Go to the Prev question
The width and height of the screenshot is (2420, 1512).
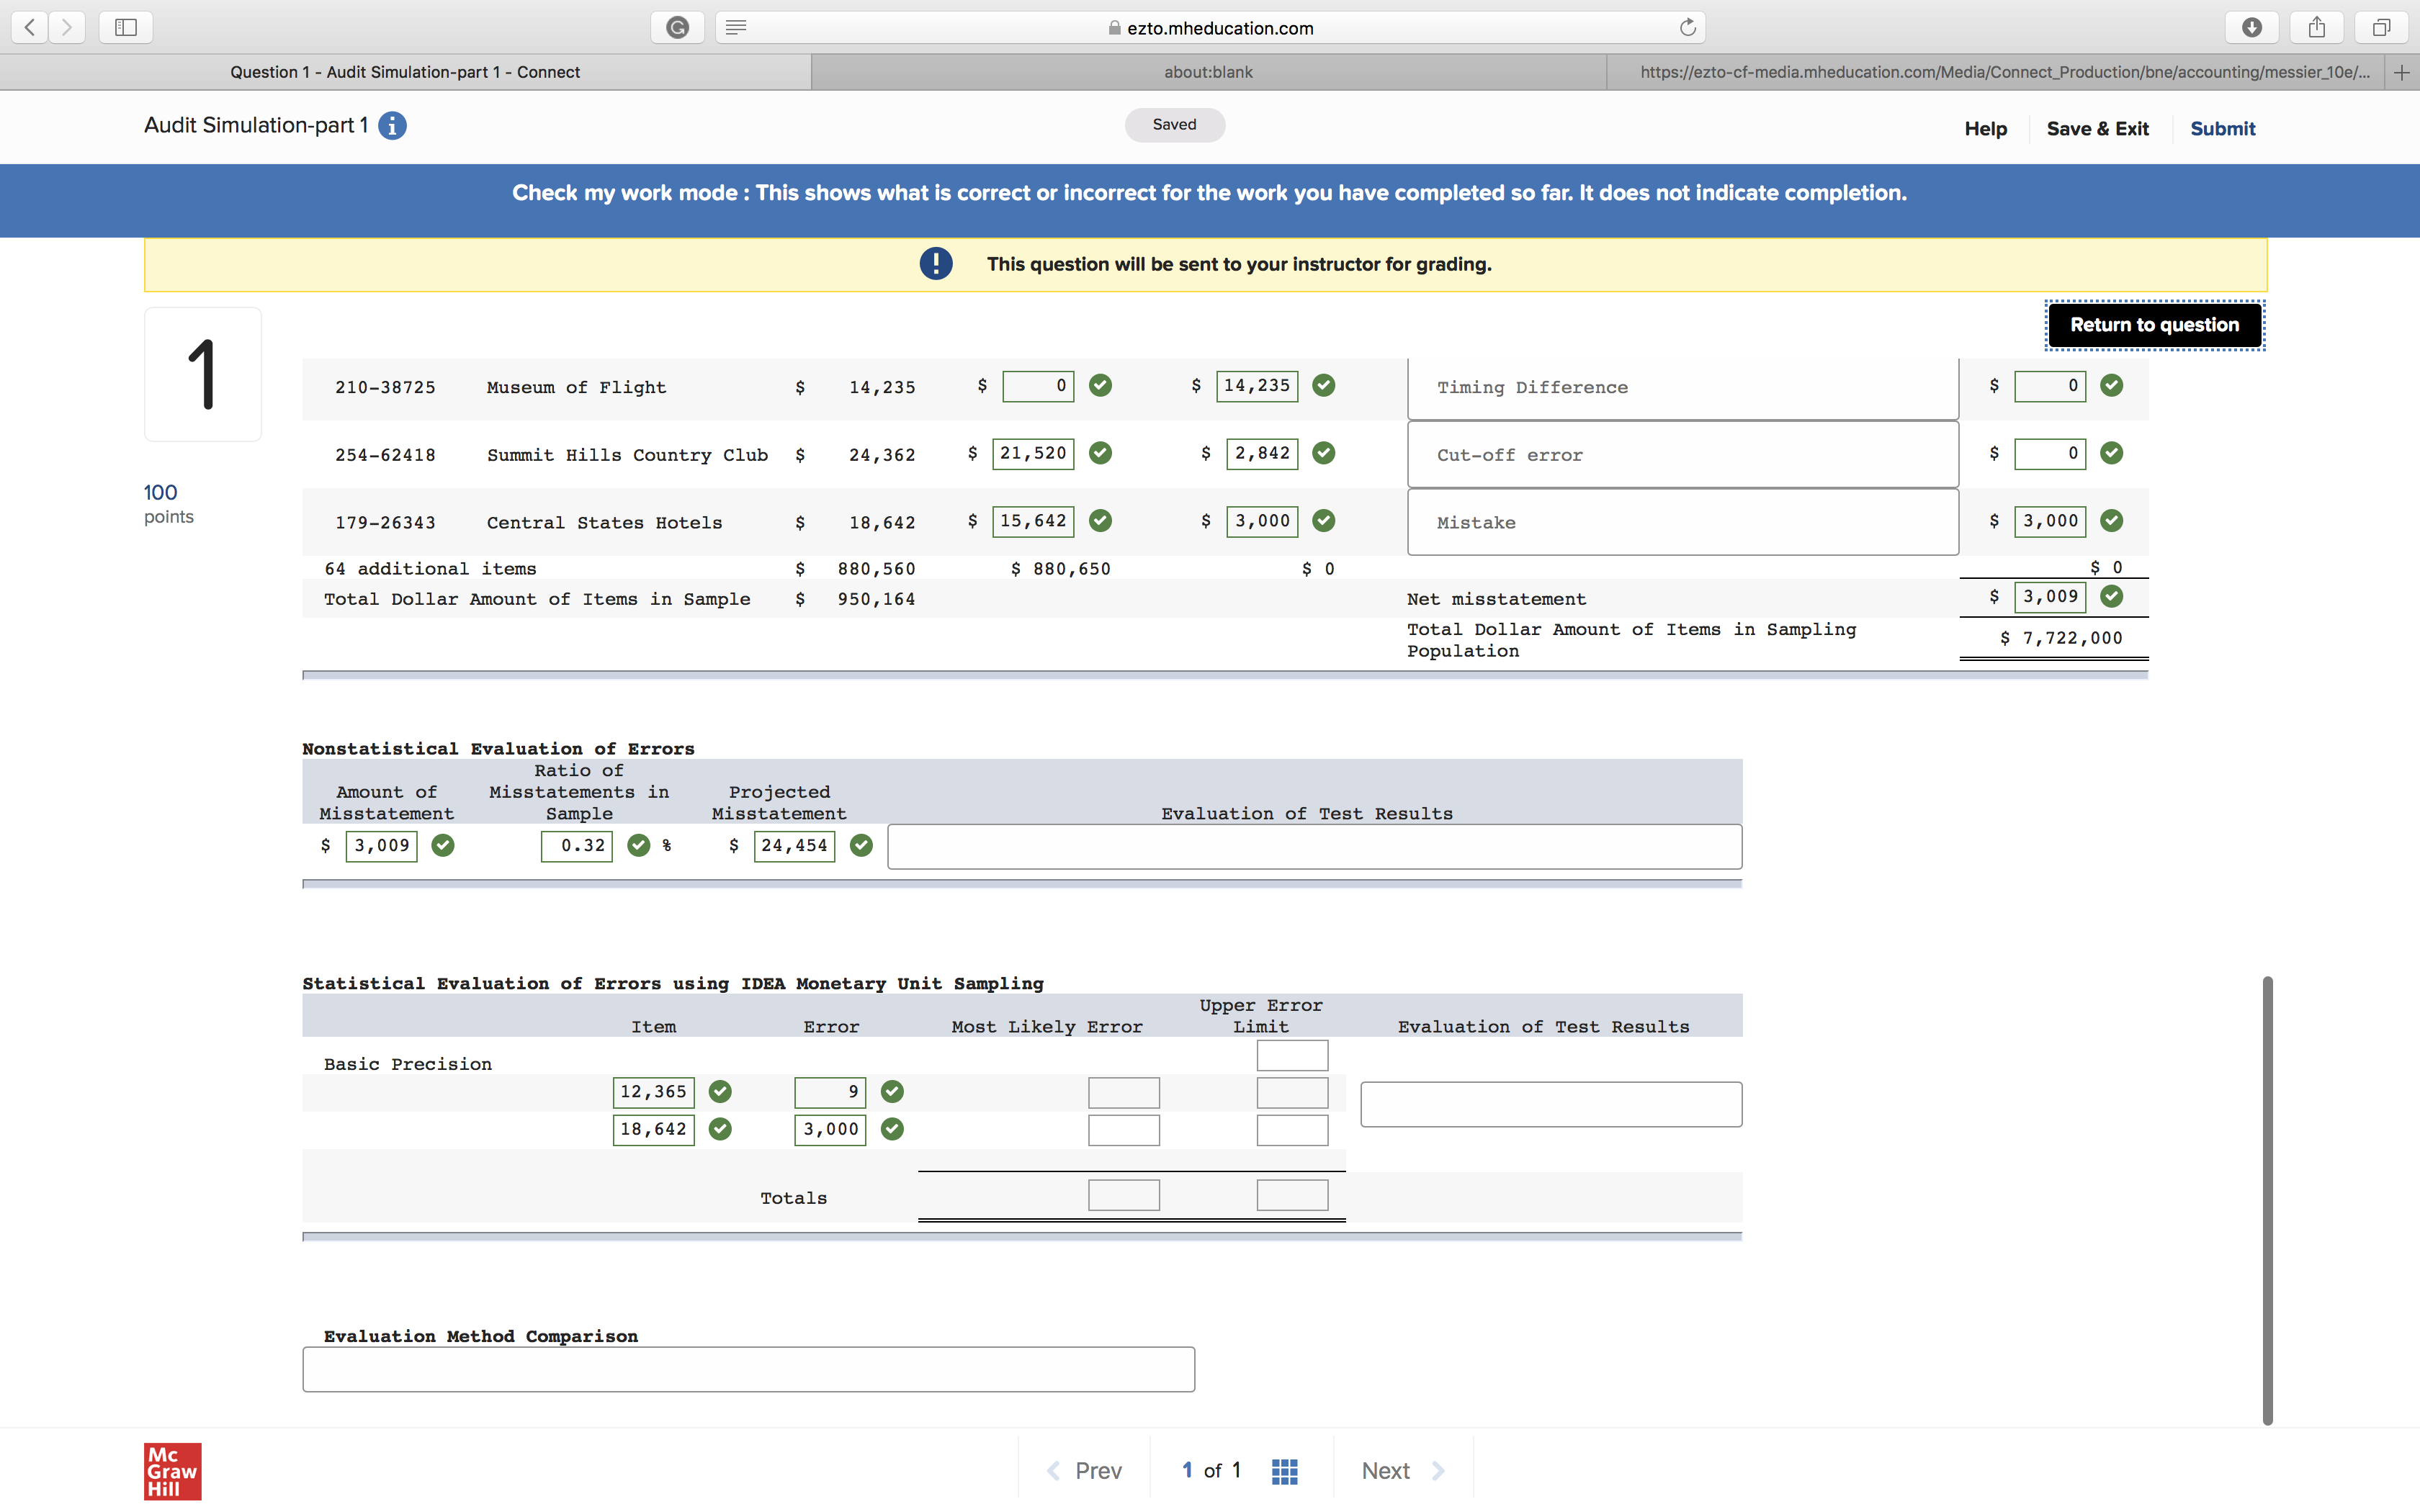[x=1084, y=1471]
